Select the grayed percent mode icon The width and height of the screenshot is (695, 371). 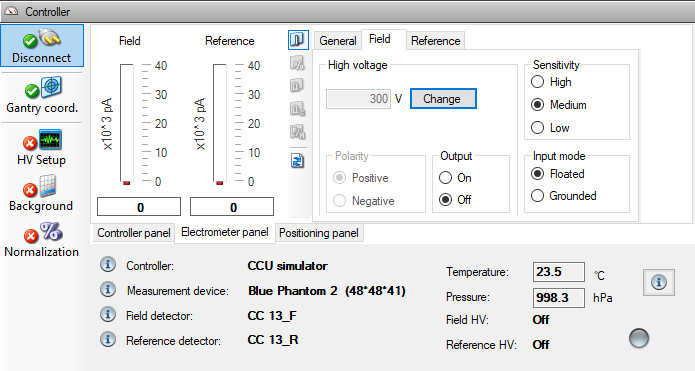tap(297, 63)
